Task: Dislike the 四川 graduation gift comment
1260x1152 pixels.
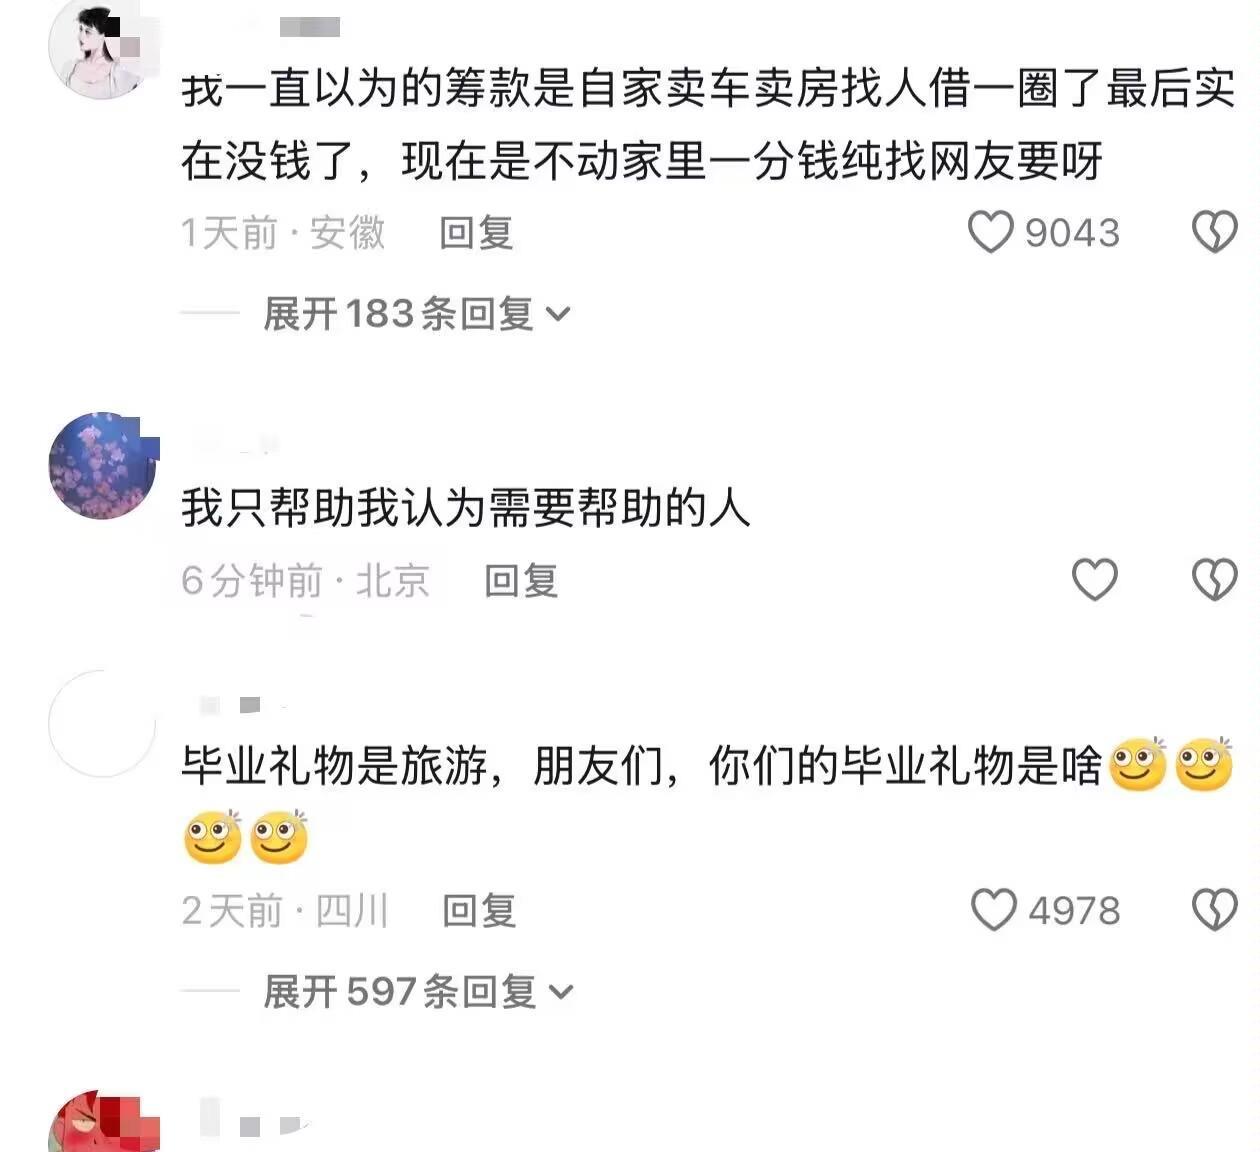Action: 1215,910
